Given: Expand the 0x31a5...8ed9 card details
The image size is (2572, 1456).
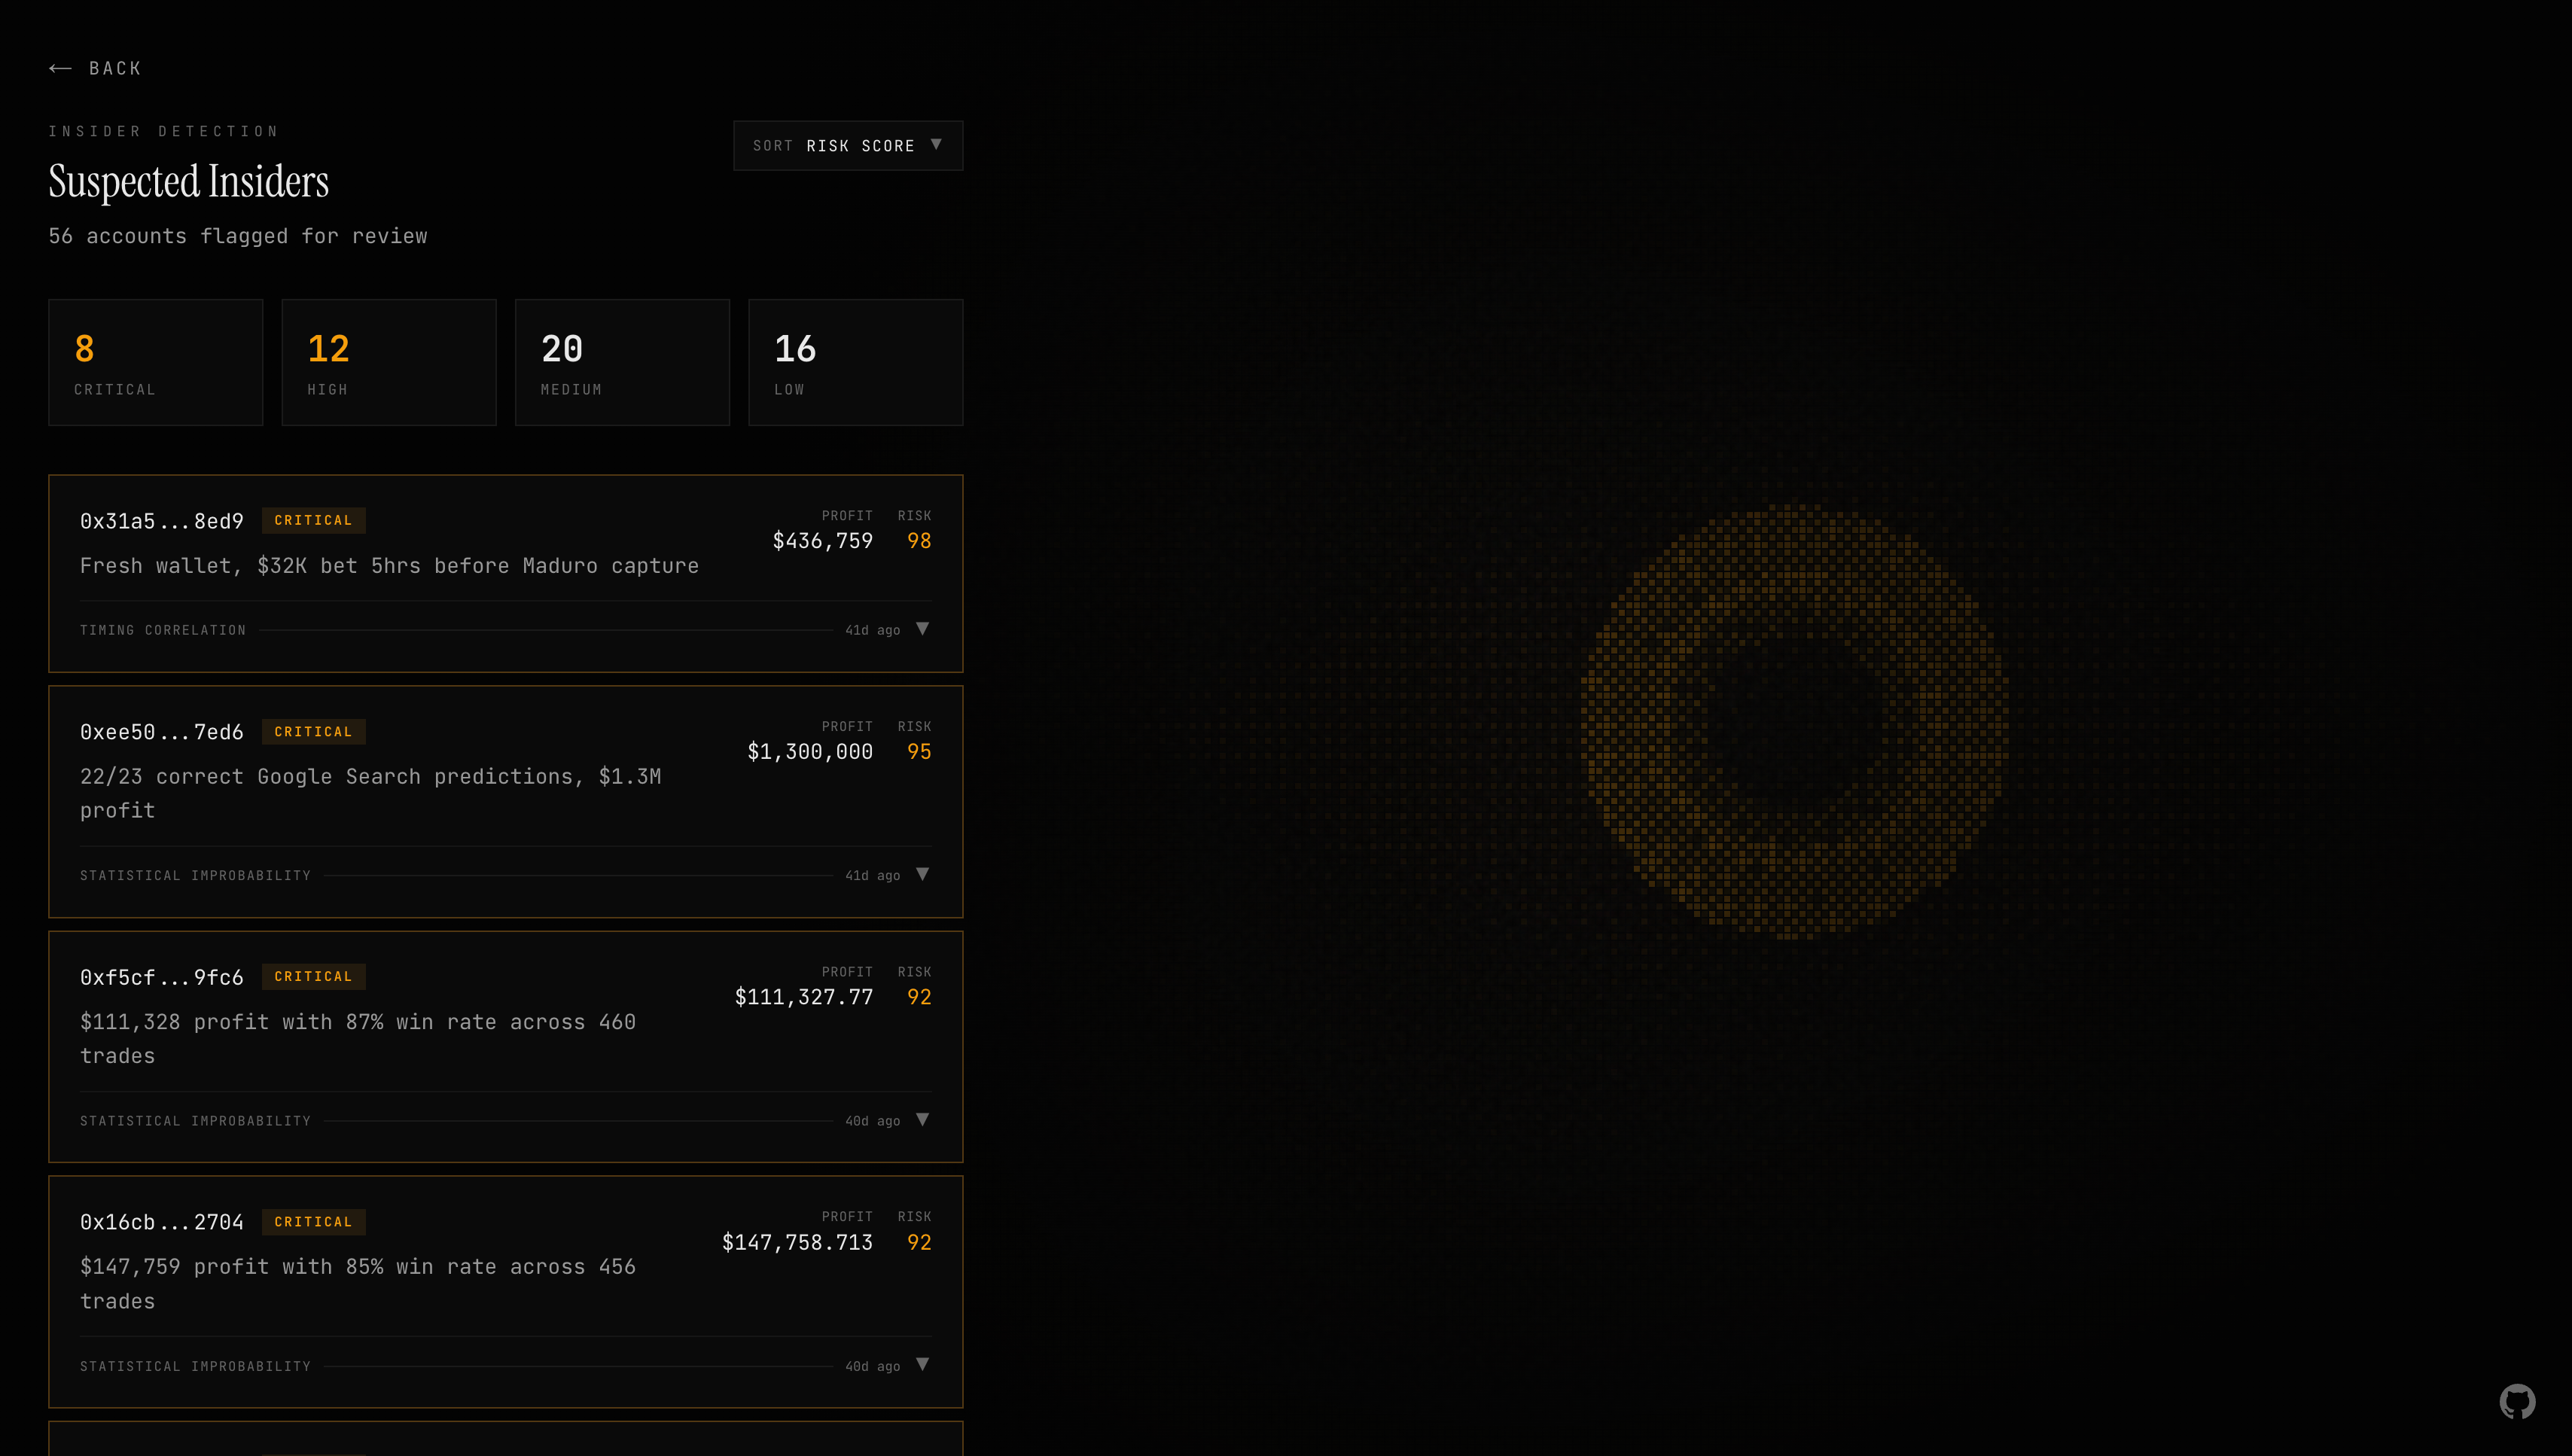Looking at the screenshot, I should (922, 629).
